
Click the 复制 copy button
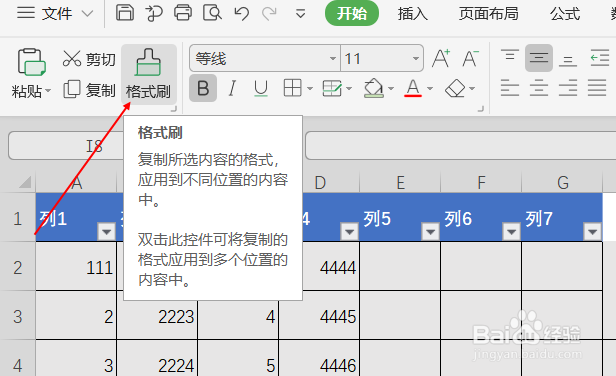pyautogui.click(x=89, y=90)
